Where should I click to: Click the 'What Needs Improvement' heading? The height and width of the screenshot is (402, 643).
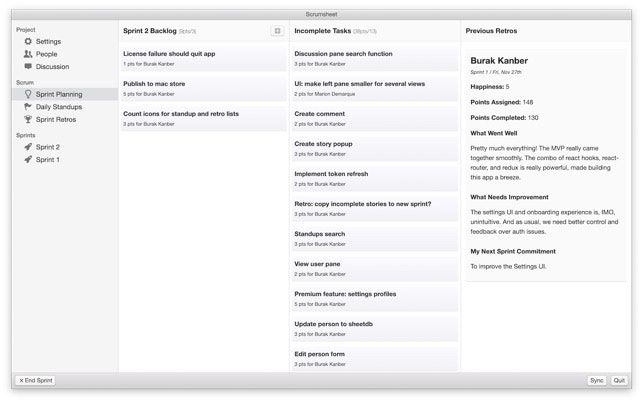click(x=509, y=197)
